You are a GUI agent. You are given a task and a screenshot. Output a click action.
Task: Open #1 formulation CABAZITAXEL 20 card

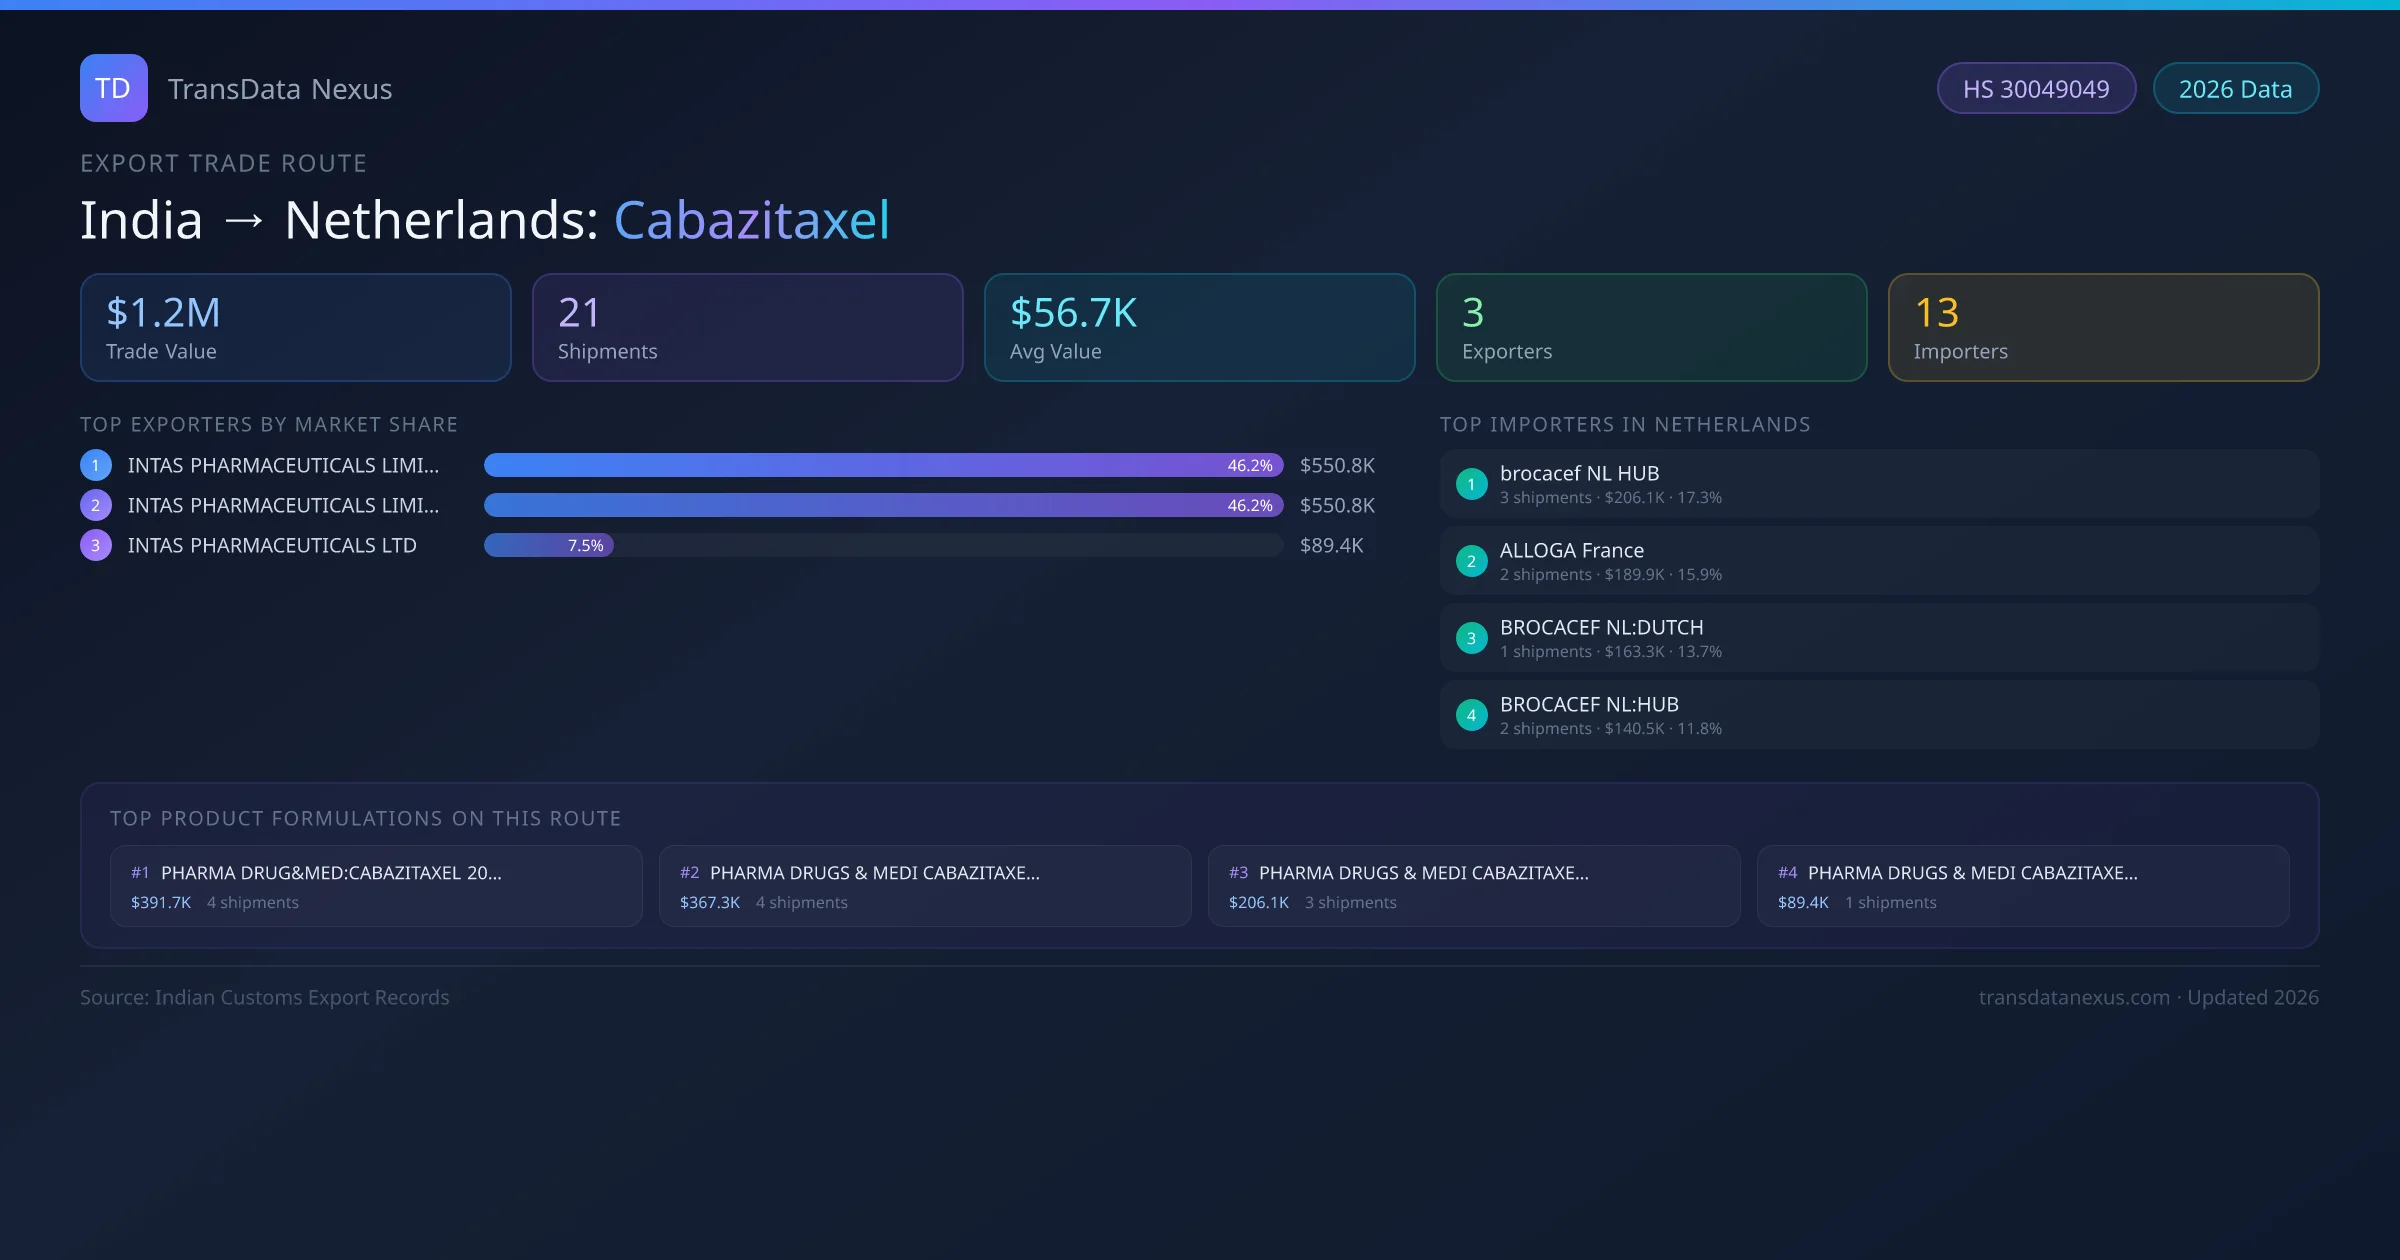pos(376,886)
